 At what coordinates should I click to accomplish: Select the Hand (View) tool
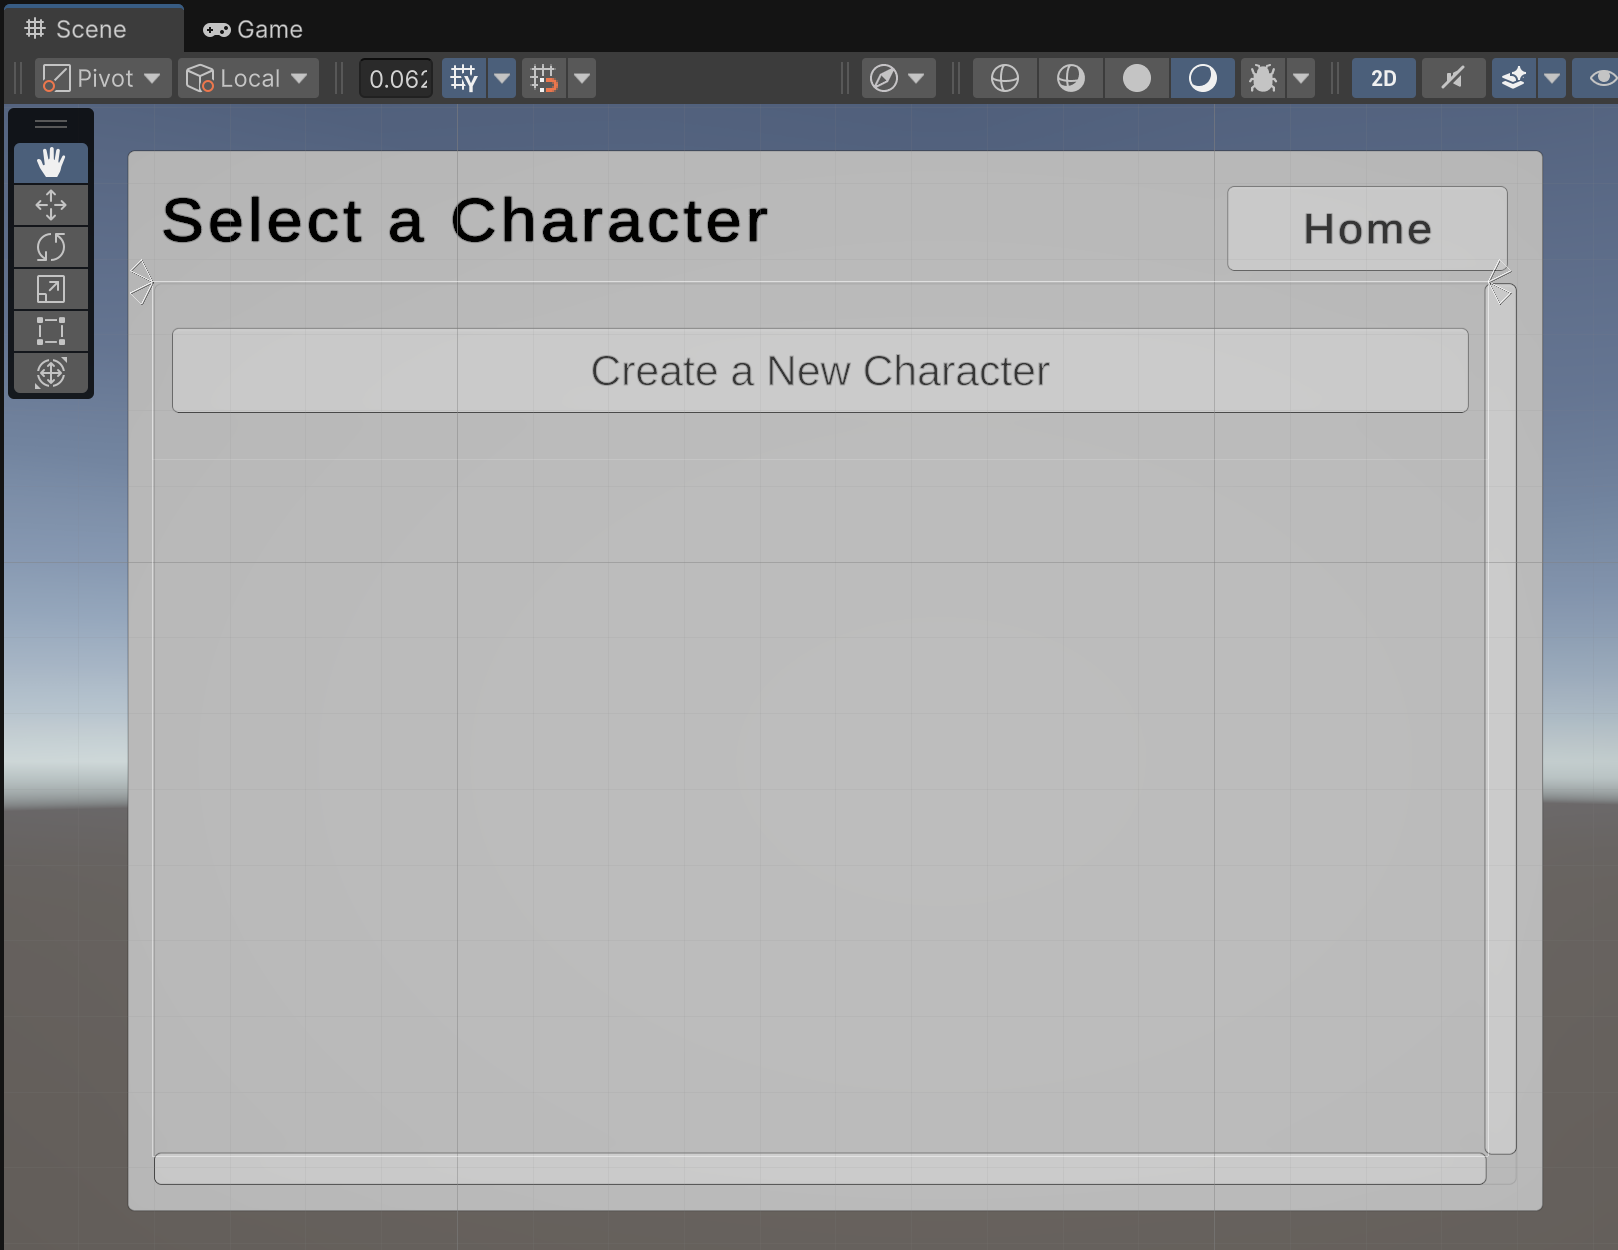click(x=51, y=163)
